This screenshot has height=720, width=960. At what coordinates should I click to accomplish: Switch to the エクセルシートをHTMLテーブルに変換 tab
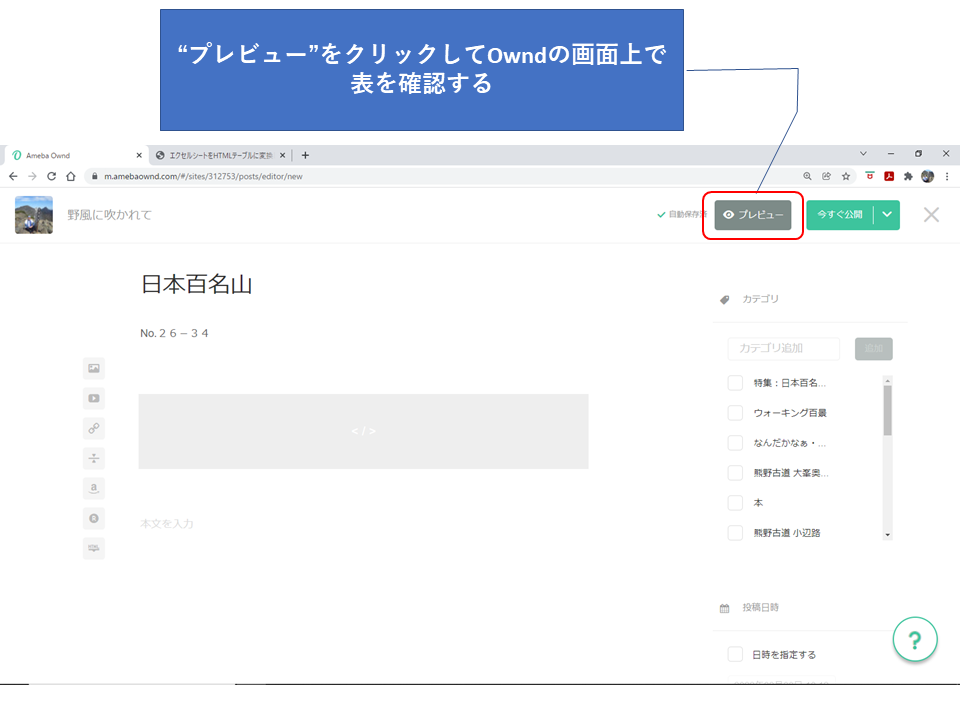pos(219,156)
